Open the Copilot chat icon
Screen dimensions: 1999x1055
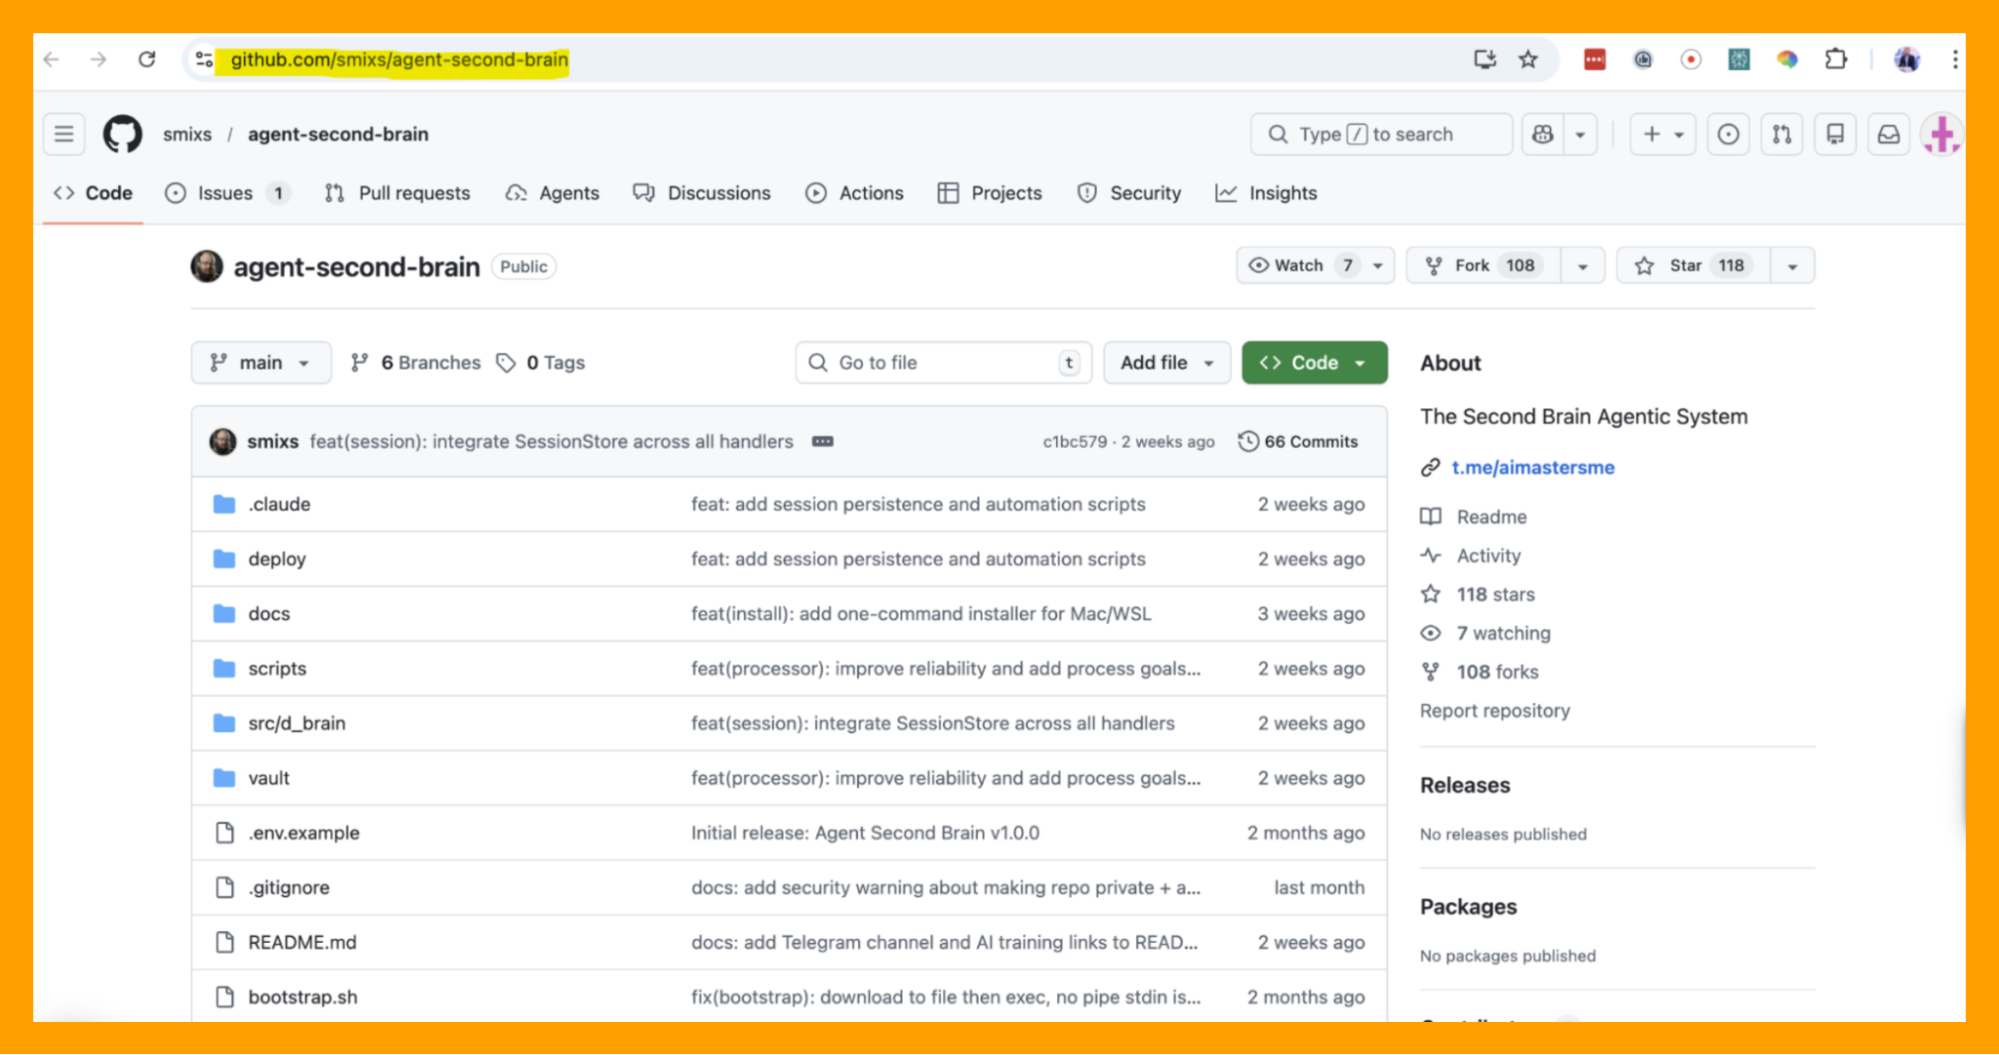[1543, 134]
